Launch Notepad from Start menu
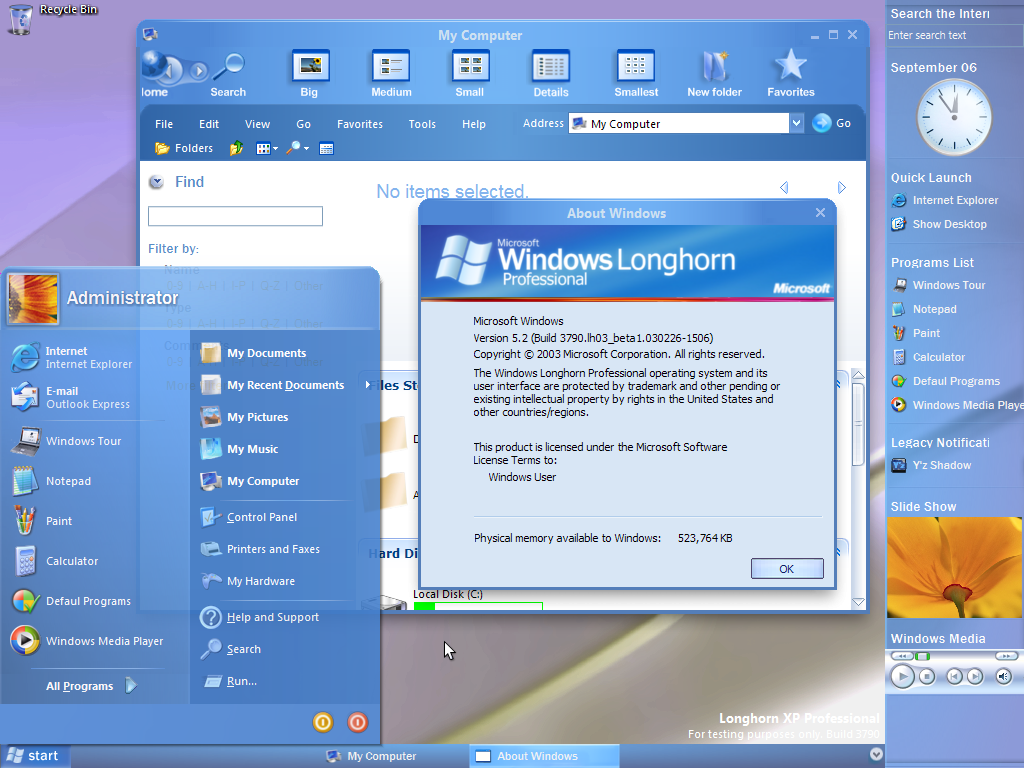The height and width of the screenshot is (768, 1024). coord(52,481)
